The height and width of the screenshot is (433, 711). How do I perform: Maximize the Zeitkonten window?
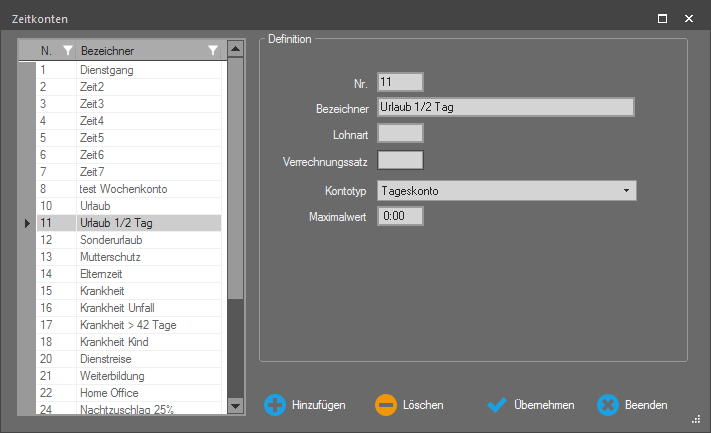pyautogui.click(x=662, y=18)
